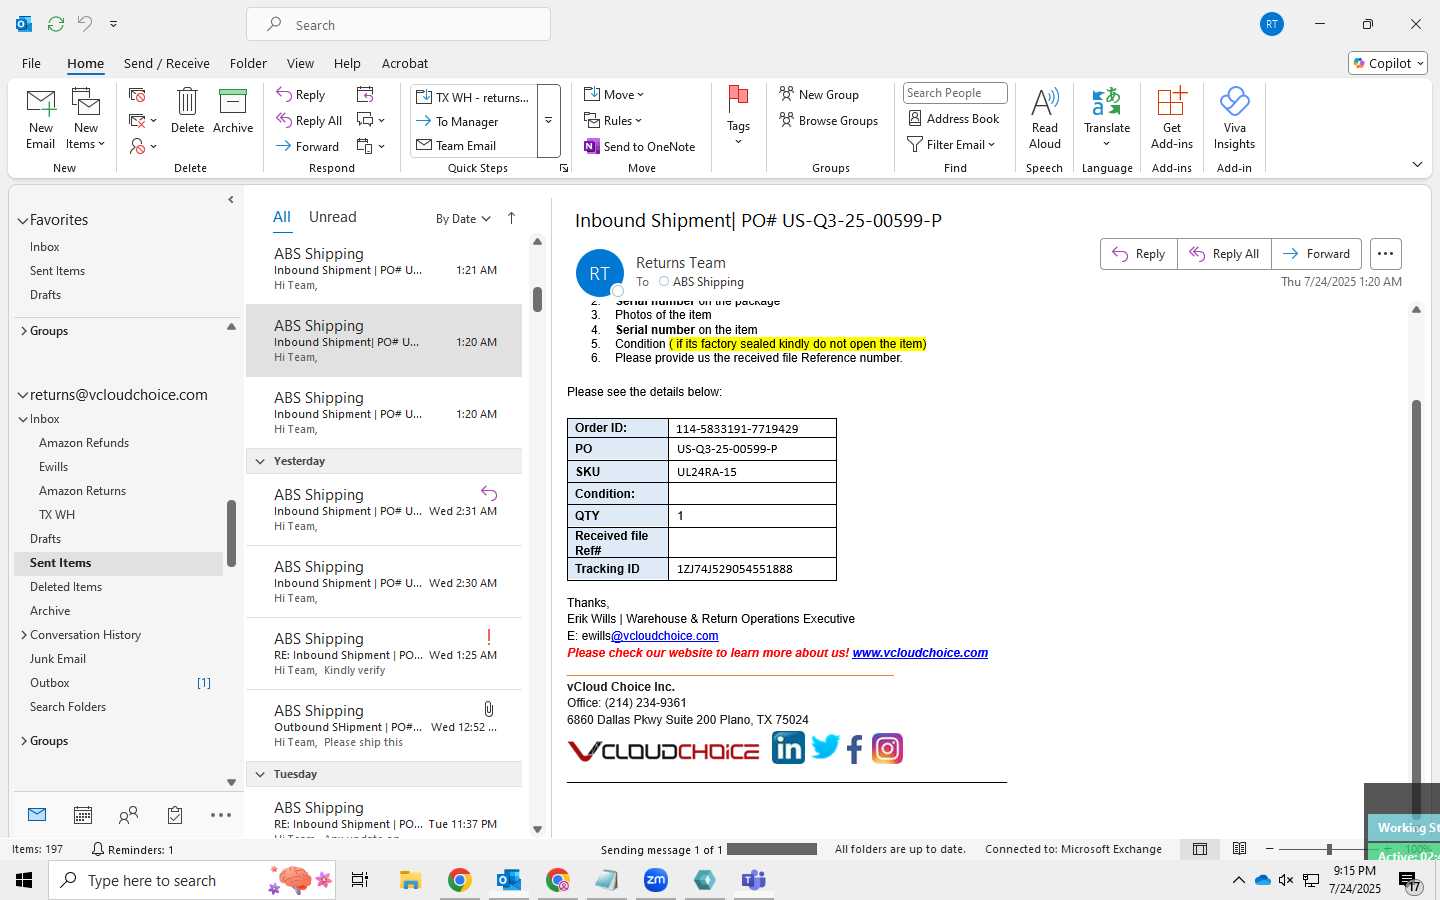
Task: Open more actions ellipsis in reading pane
Action: (x=1385, y=254)
